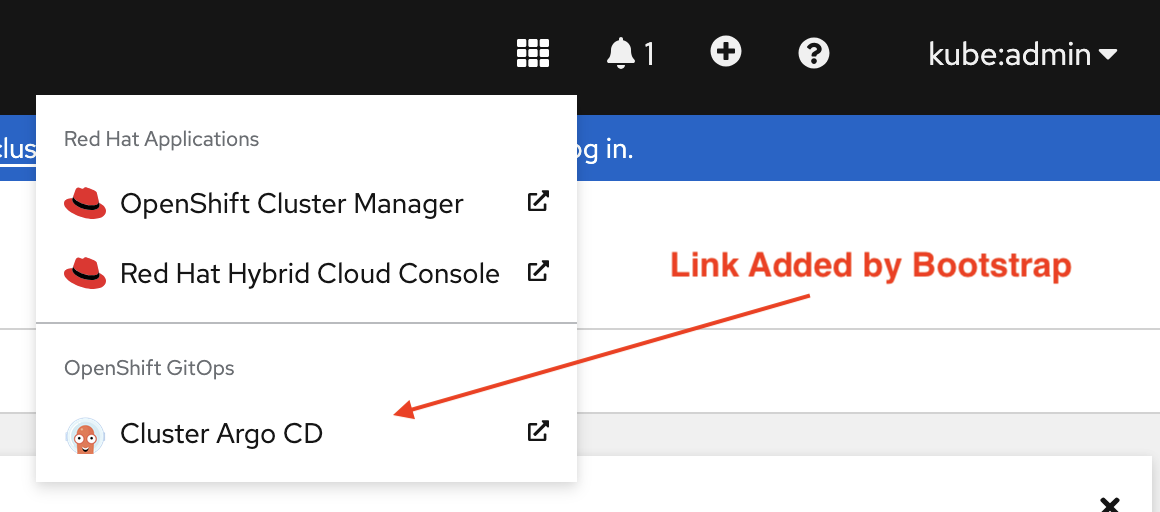Close the panel with the X button

[1110, 505]
